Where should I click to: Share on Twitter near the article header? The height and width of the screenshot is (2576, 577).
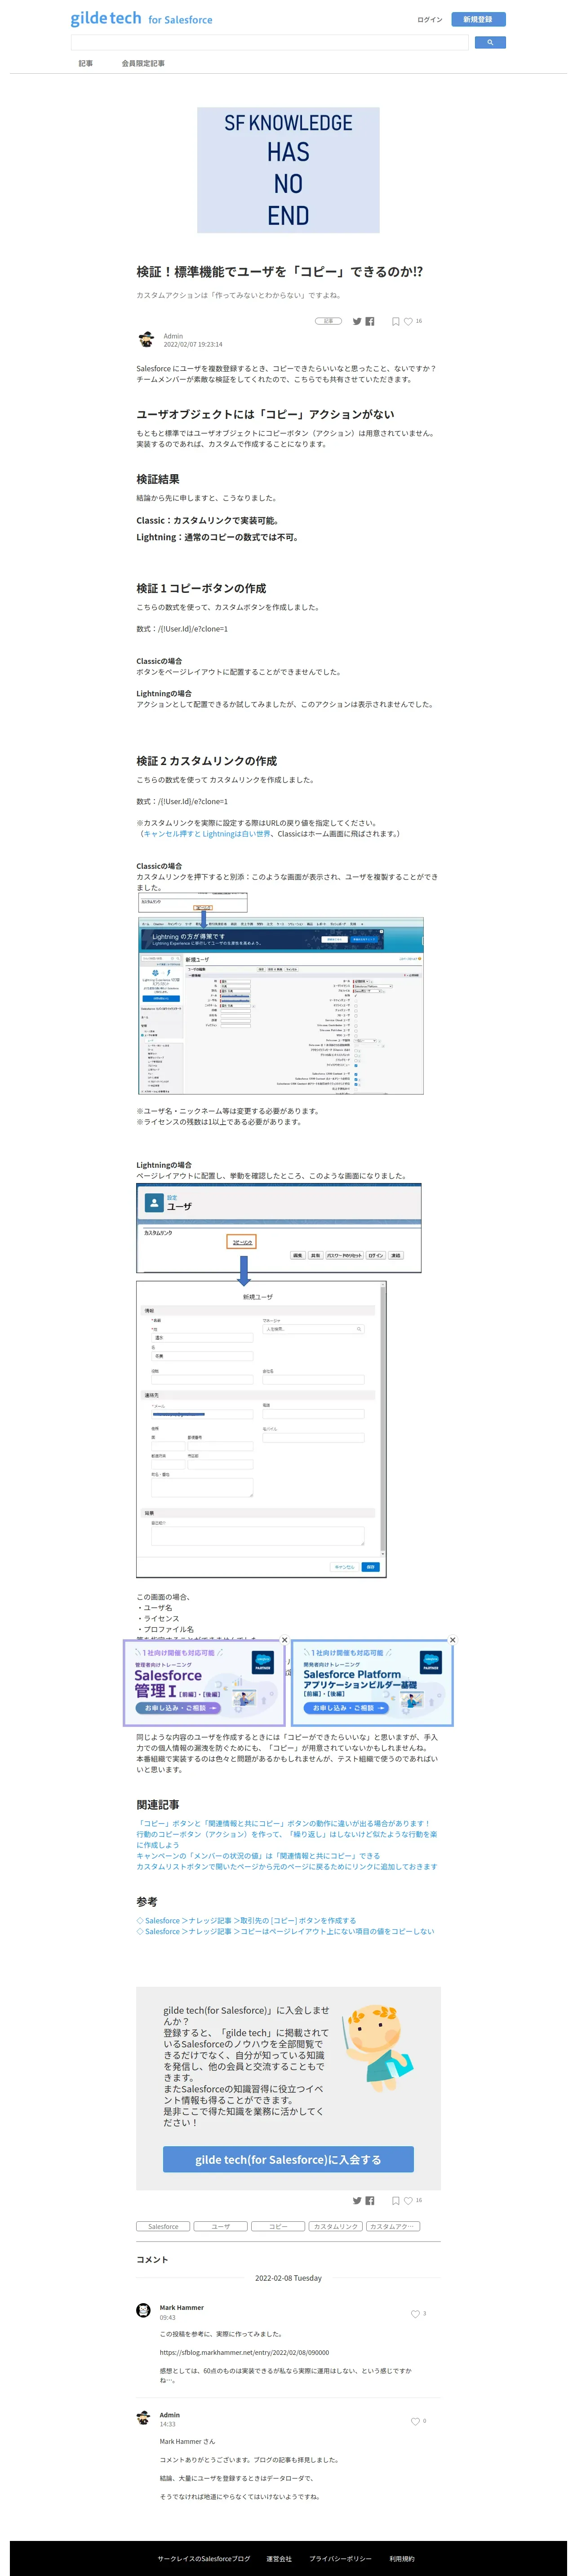click(357, 321)
